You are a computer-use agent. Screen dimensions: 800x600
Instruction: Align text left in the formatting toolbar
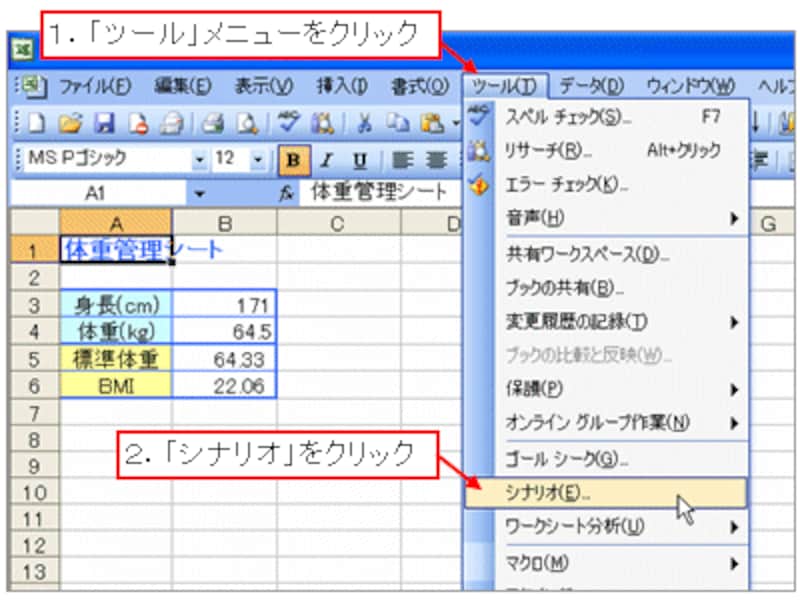(x=403, y=160)
